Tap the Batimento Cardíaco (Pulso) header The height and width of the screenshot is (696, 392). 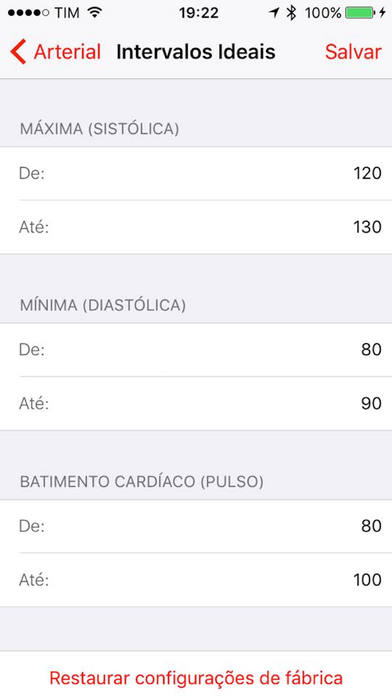(x=142, y=482)
